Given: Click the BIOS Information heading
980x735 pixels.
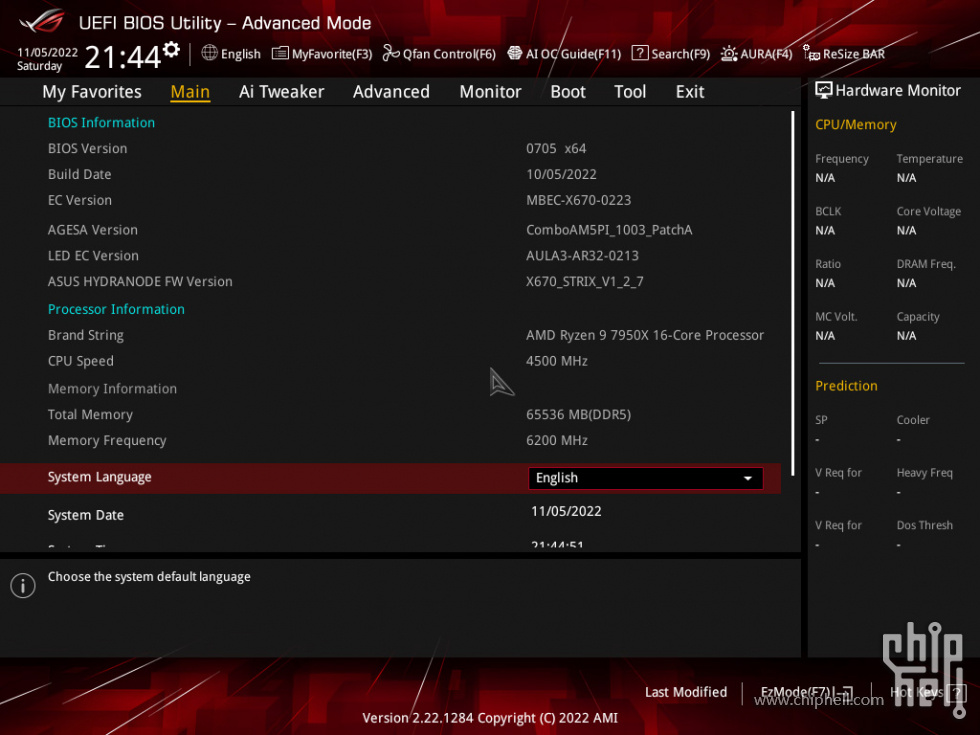Looking at the screenshot, I should pos(101,122).
